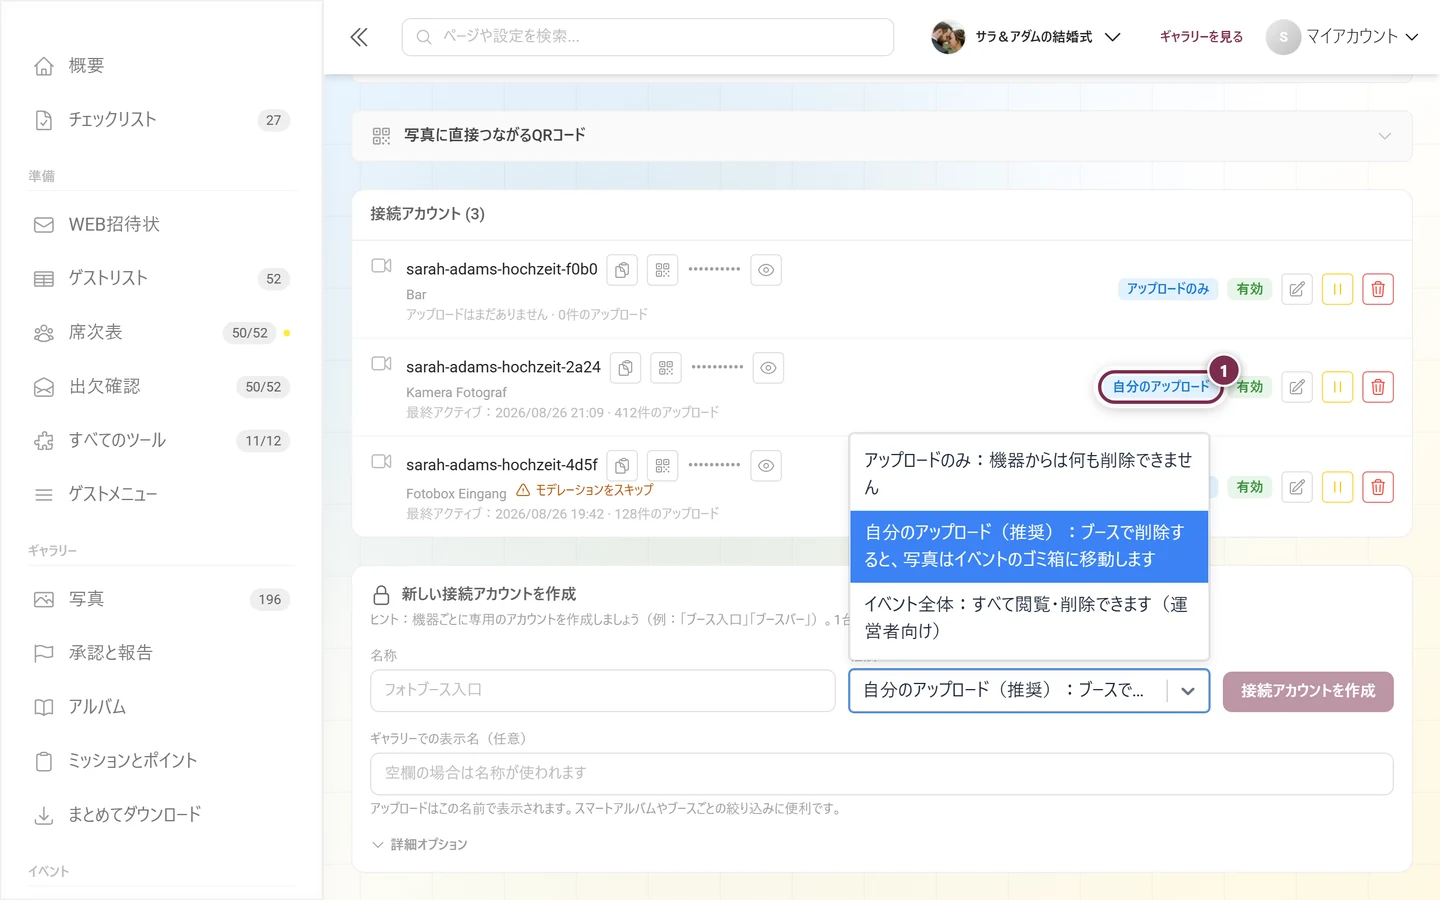Collapse sidebar with double chevron icon
The width and height of the screenshot is (1440, 900).
tap(359, 37)
